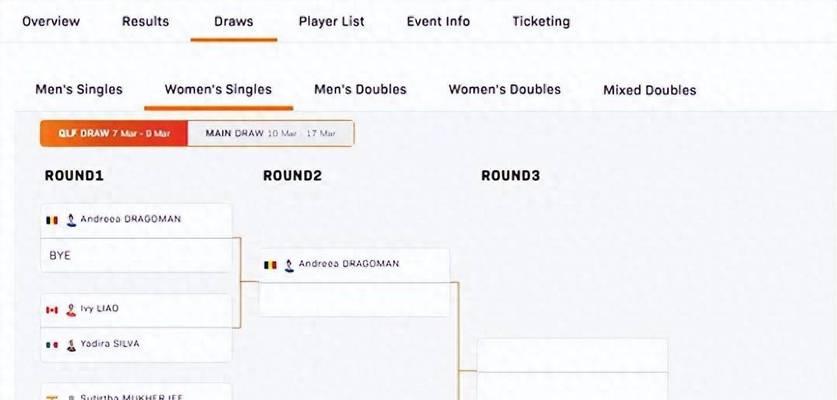
Task: Click Romania flag in Round 2 Dragoman entry
Action: click(271, 265)
